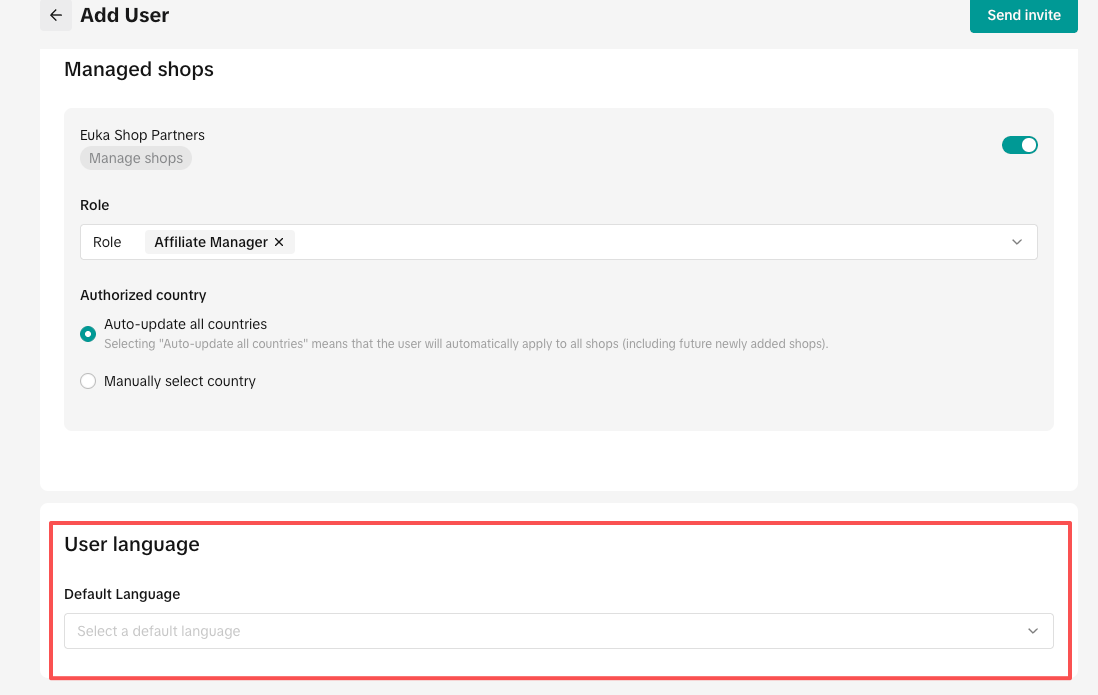Click the Euka Shop Partners name

click(142, 135)
